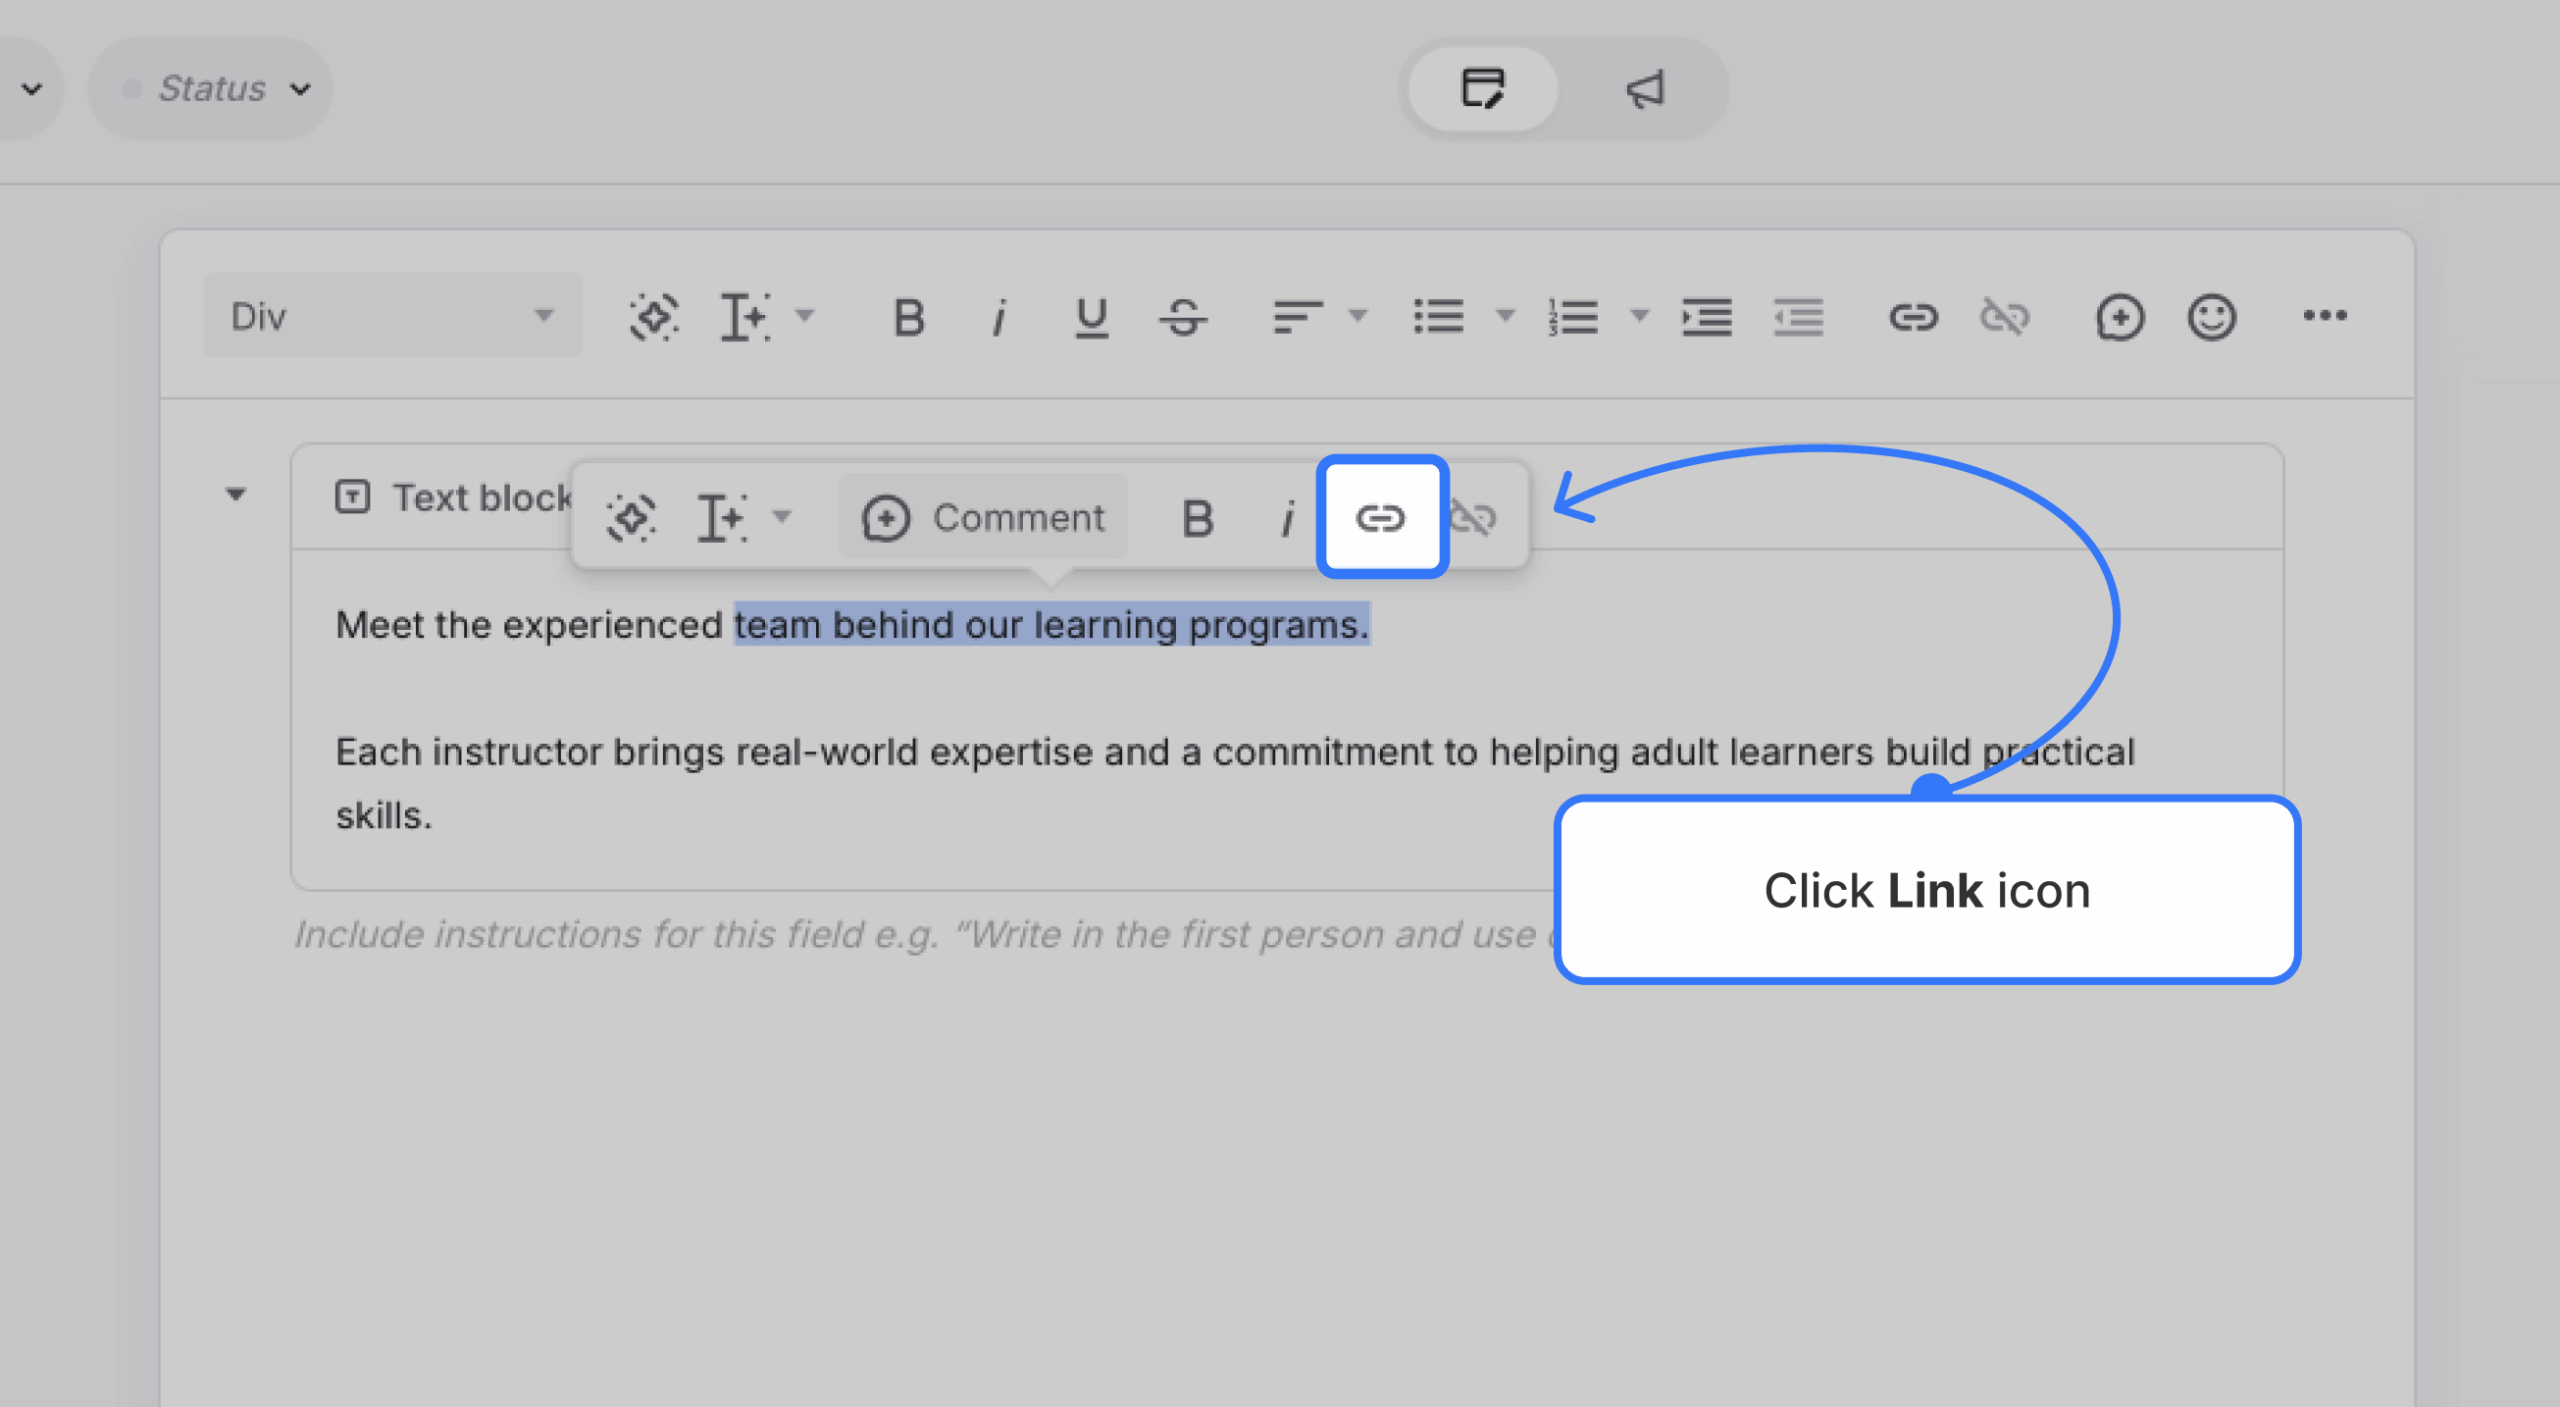Click the AI sparkle icon in the toolbar
The width and height of the screenshot is (2560, 1407).
(654, 317)
